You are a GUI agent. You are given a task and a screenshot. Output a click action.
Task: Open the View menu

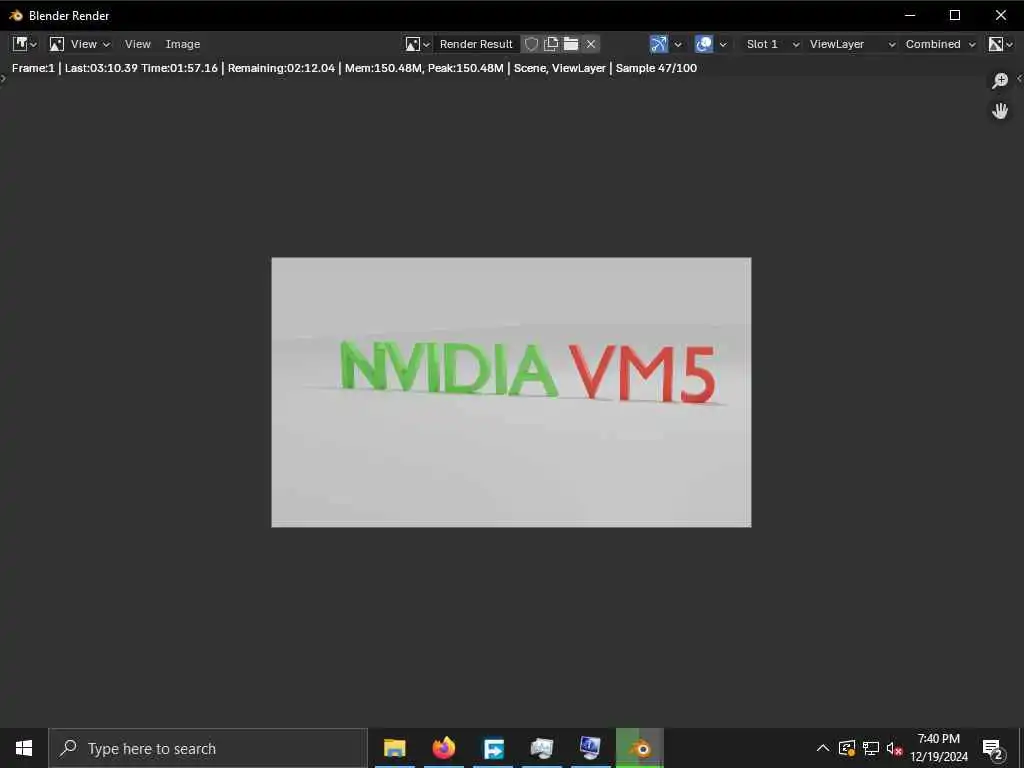pos(137,44)
